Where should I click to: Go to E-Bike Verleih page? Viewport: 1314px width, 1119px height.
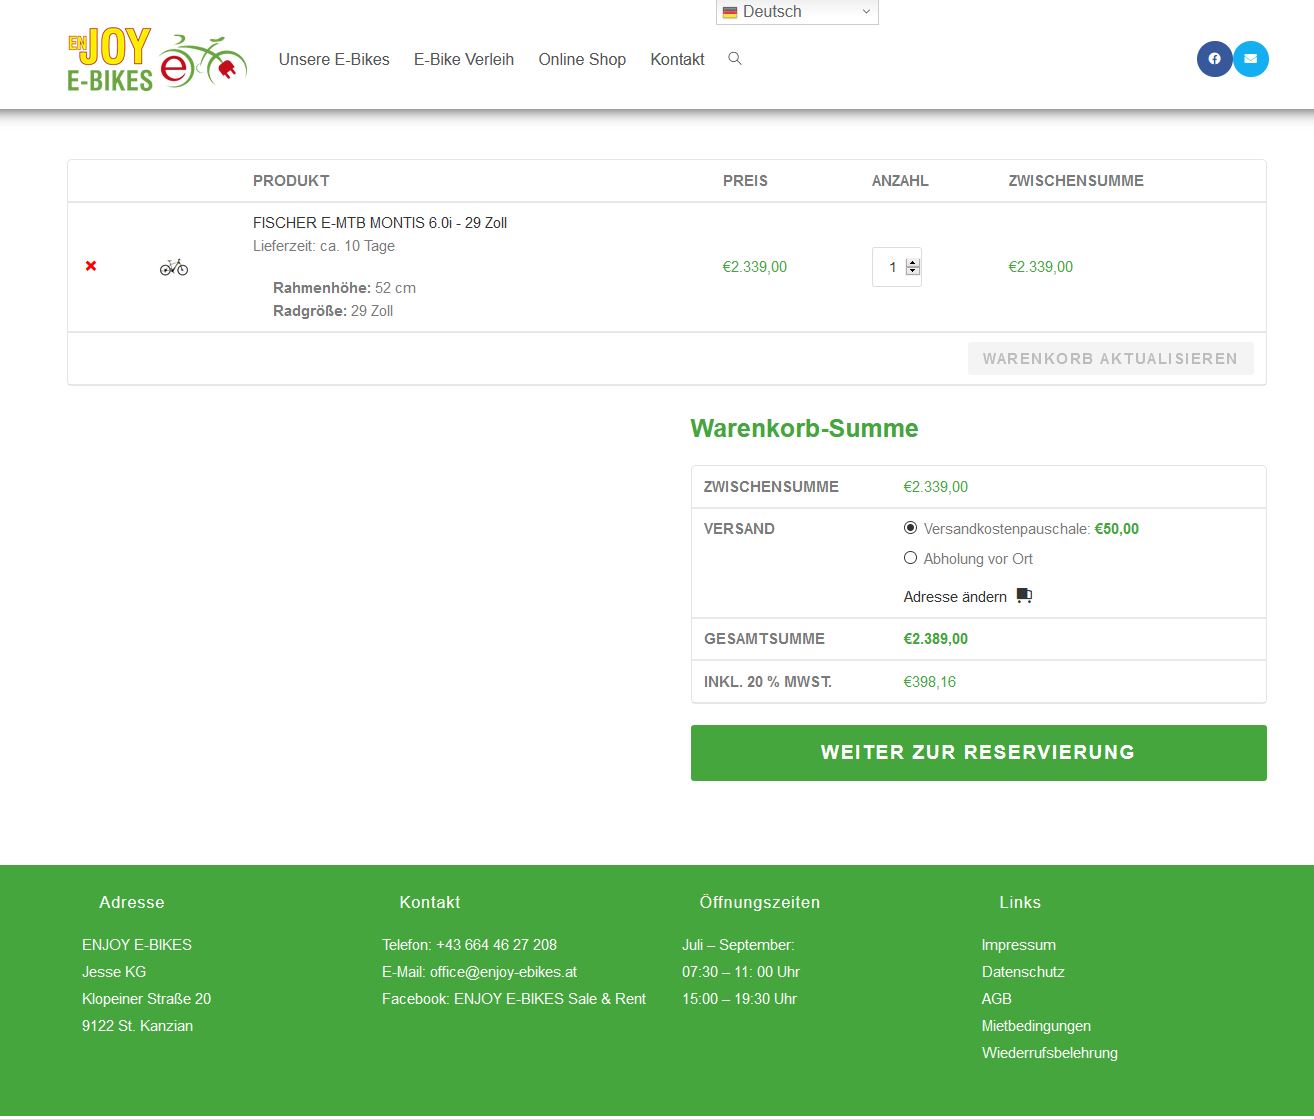[464, 59]
